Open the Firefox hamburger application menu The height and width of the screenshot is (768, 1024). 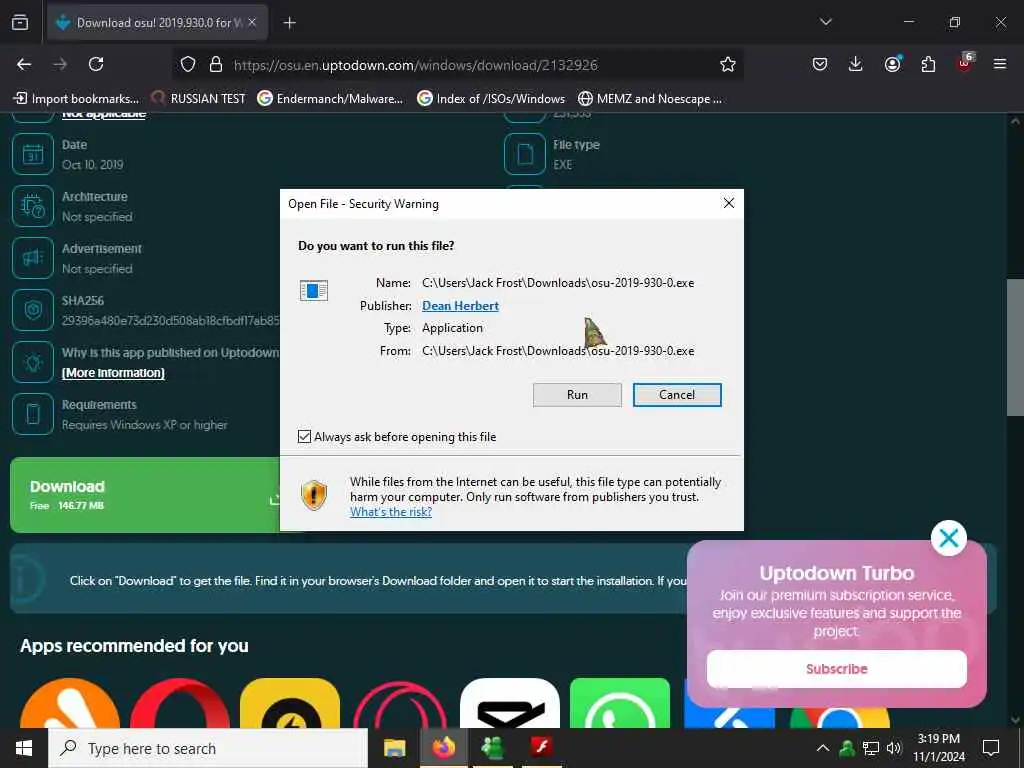[x=1000, y=64]
